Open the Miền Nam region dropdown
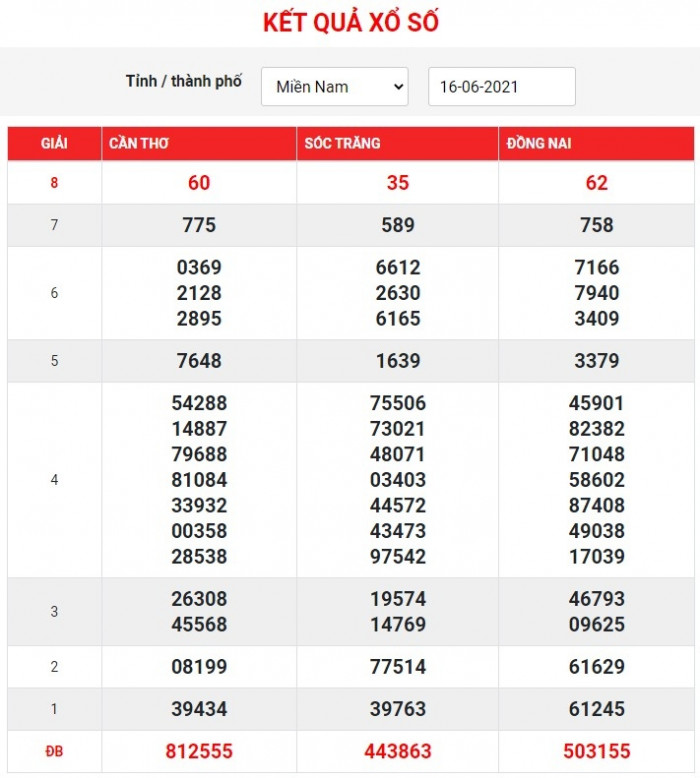 pos(334,87)
